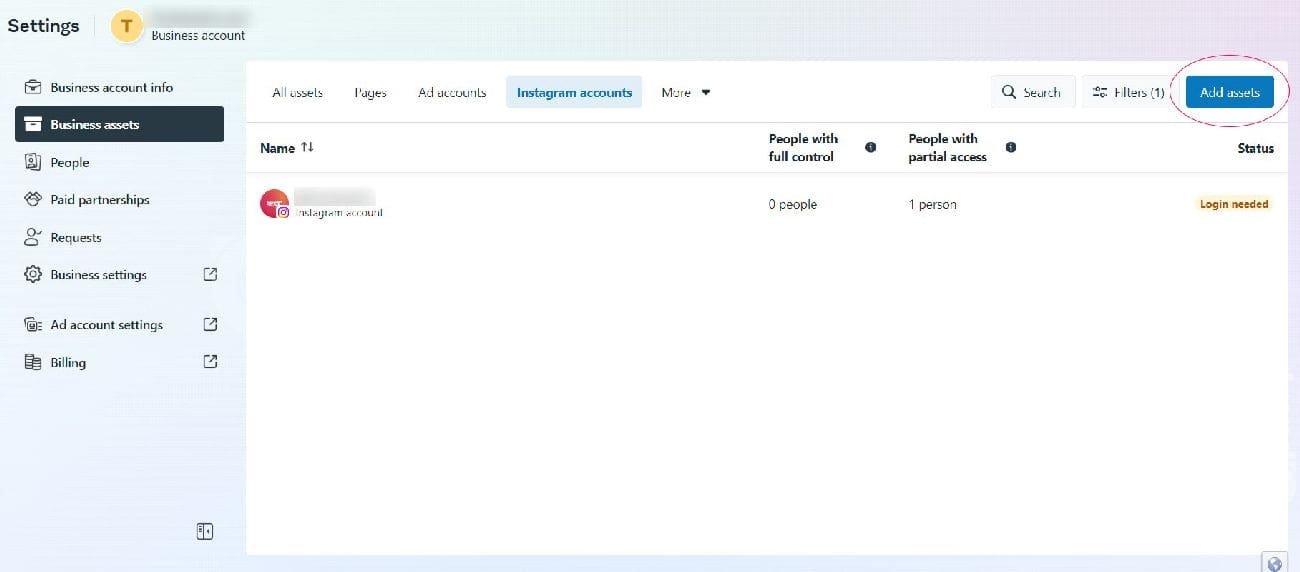Expand the More dropdown tab

tap(686, 92)
